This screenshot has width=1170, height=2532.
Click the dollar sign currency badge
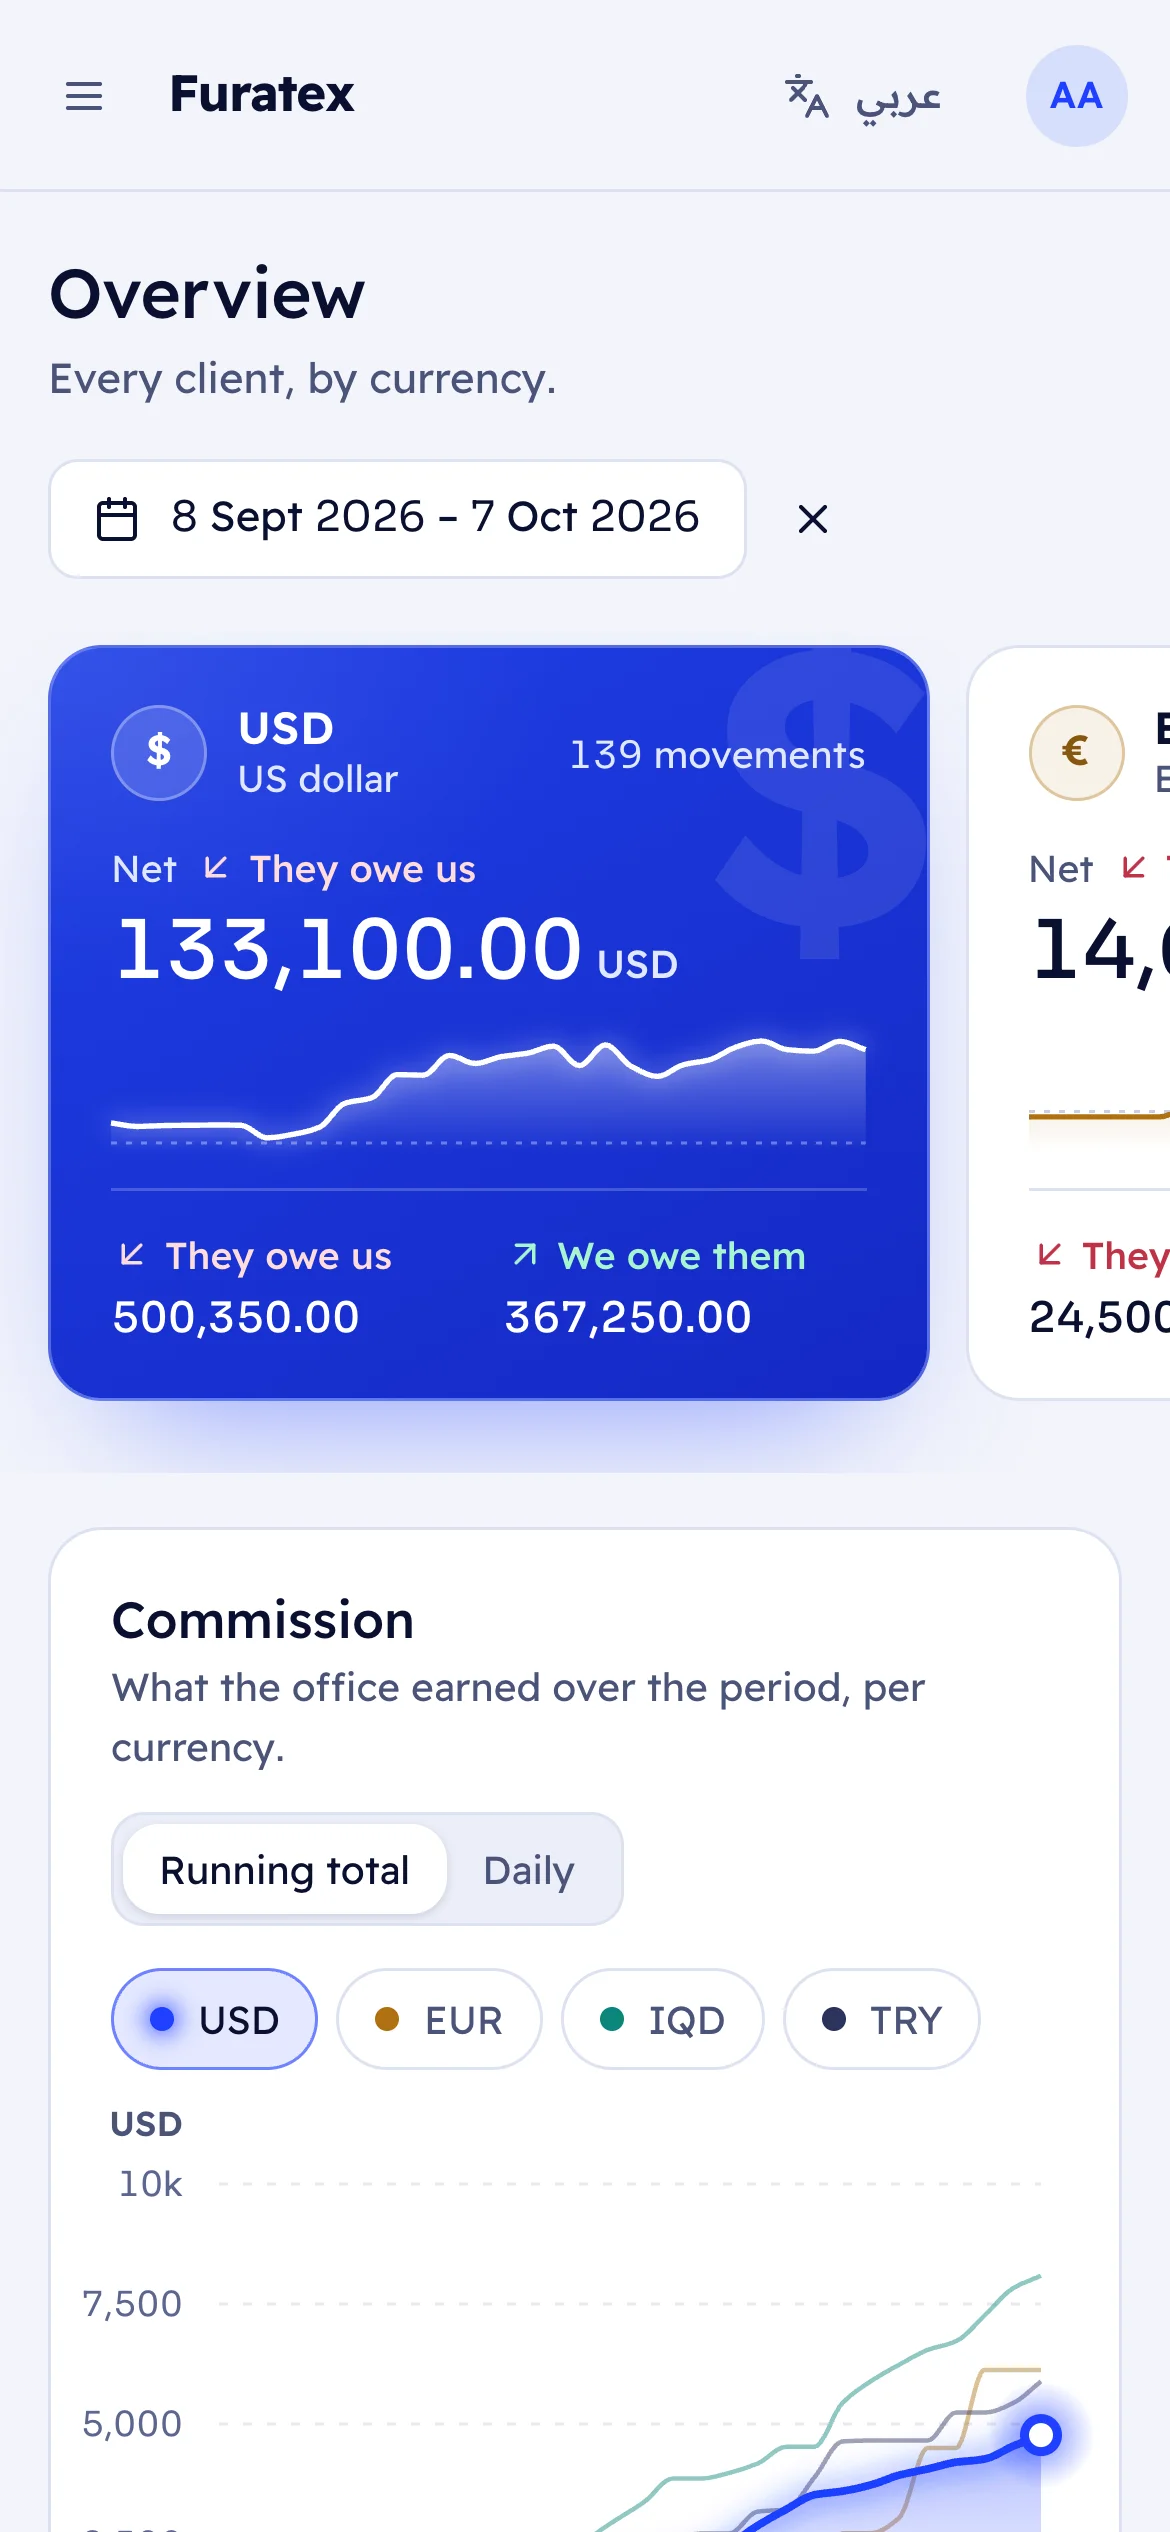tap(159, 752)
